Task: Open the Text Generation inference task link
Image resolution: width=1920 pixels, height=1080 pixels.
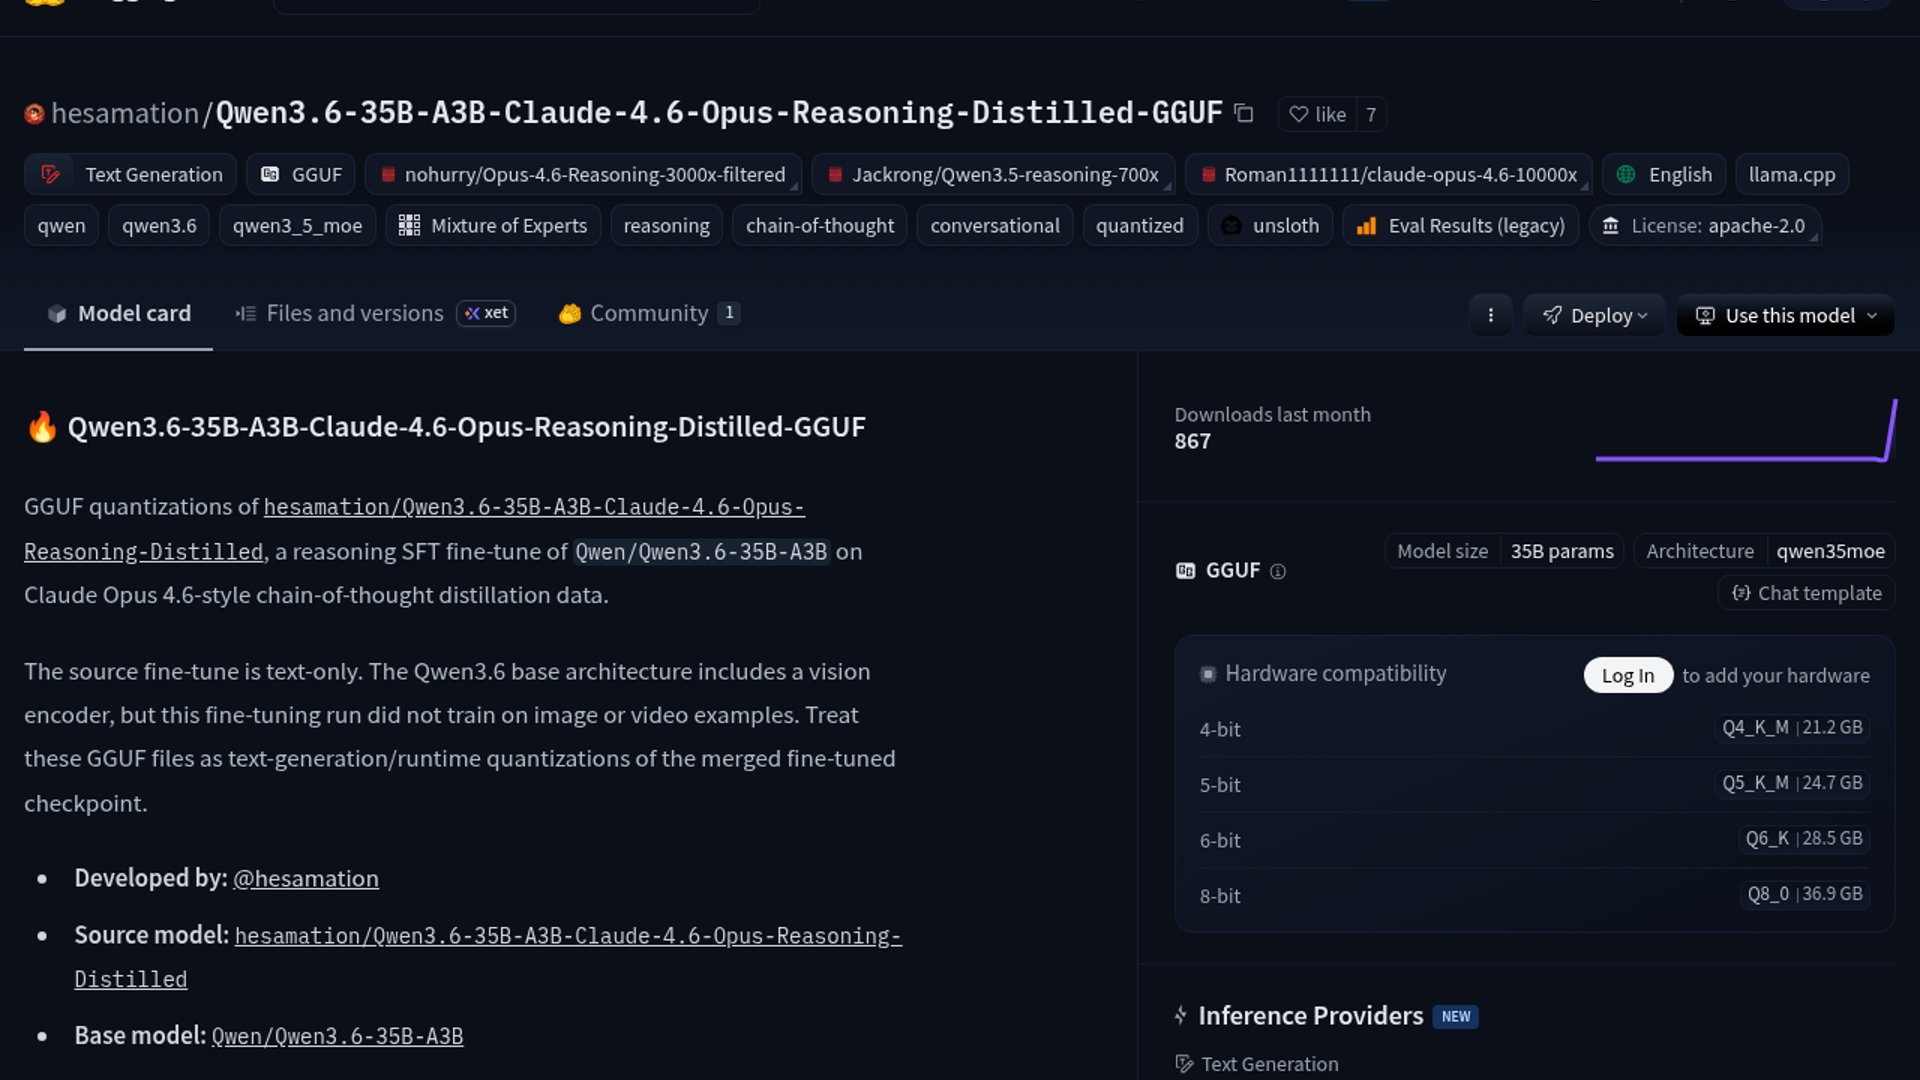Action: point(1257,1065)
